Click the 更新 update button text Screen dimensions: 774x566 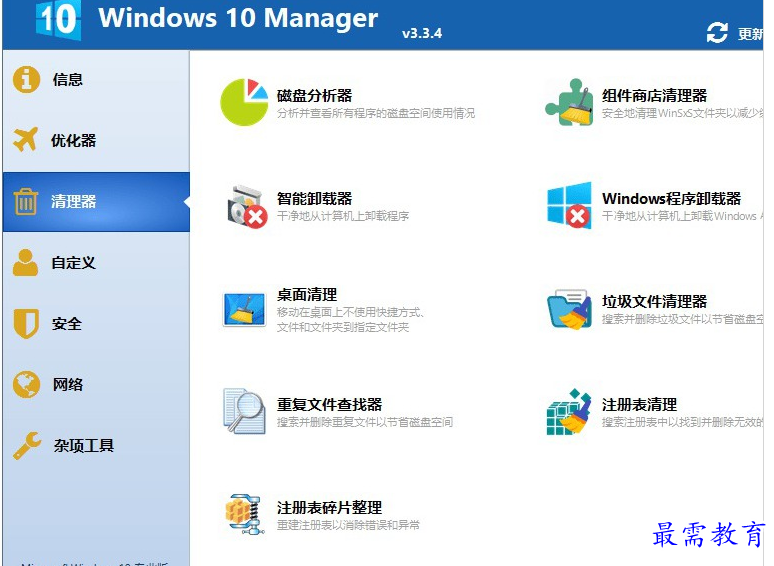coord(750,34)
